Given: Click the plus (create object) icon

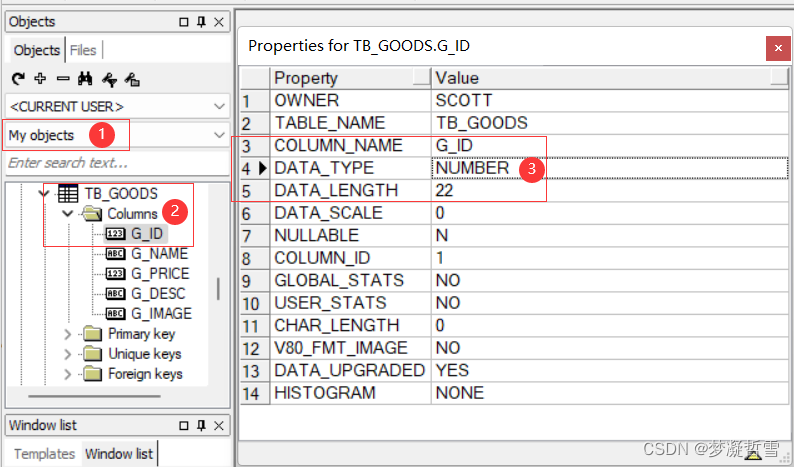Looking at the screenshot, I should point(40,79).
